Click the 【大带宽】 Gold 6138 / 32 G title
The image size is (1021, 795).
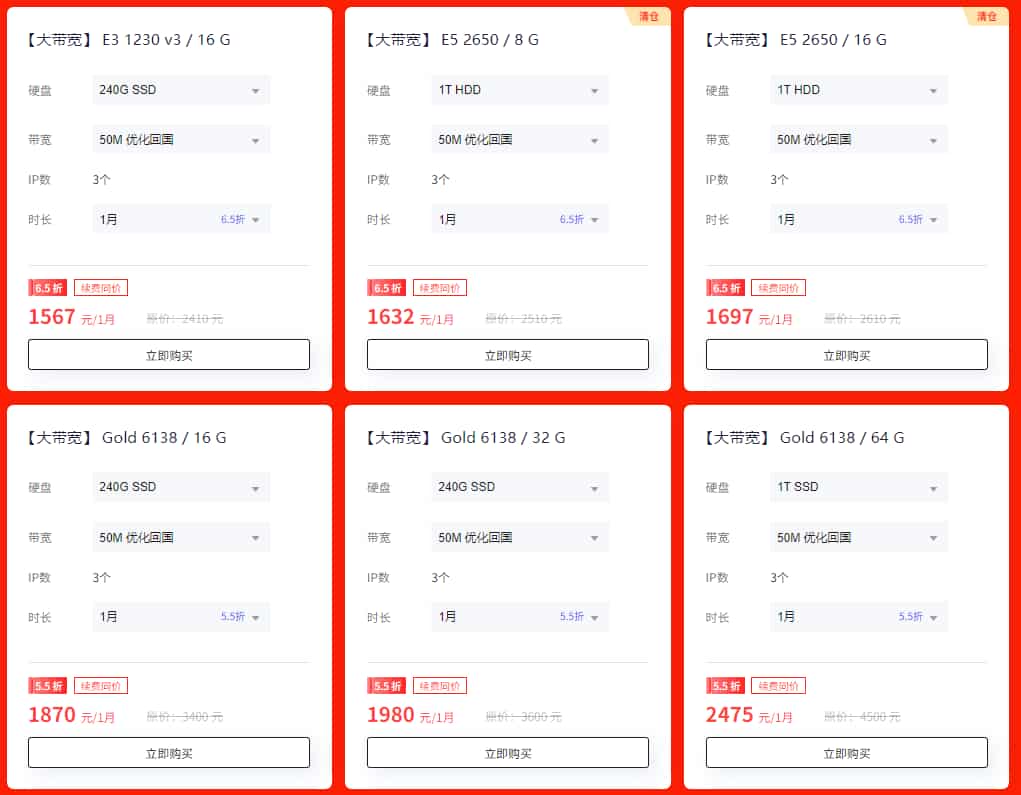coord(466,438)
